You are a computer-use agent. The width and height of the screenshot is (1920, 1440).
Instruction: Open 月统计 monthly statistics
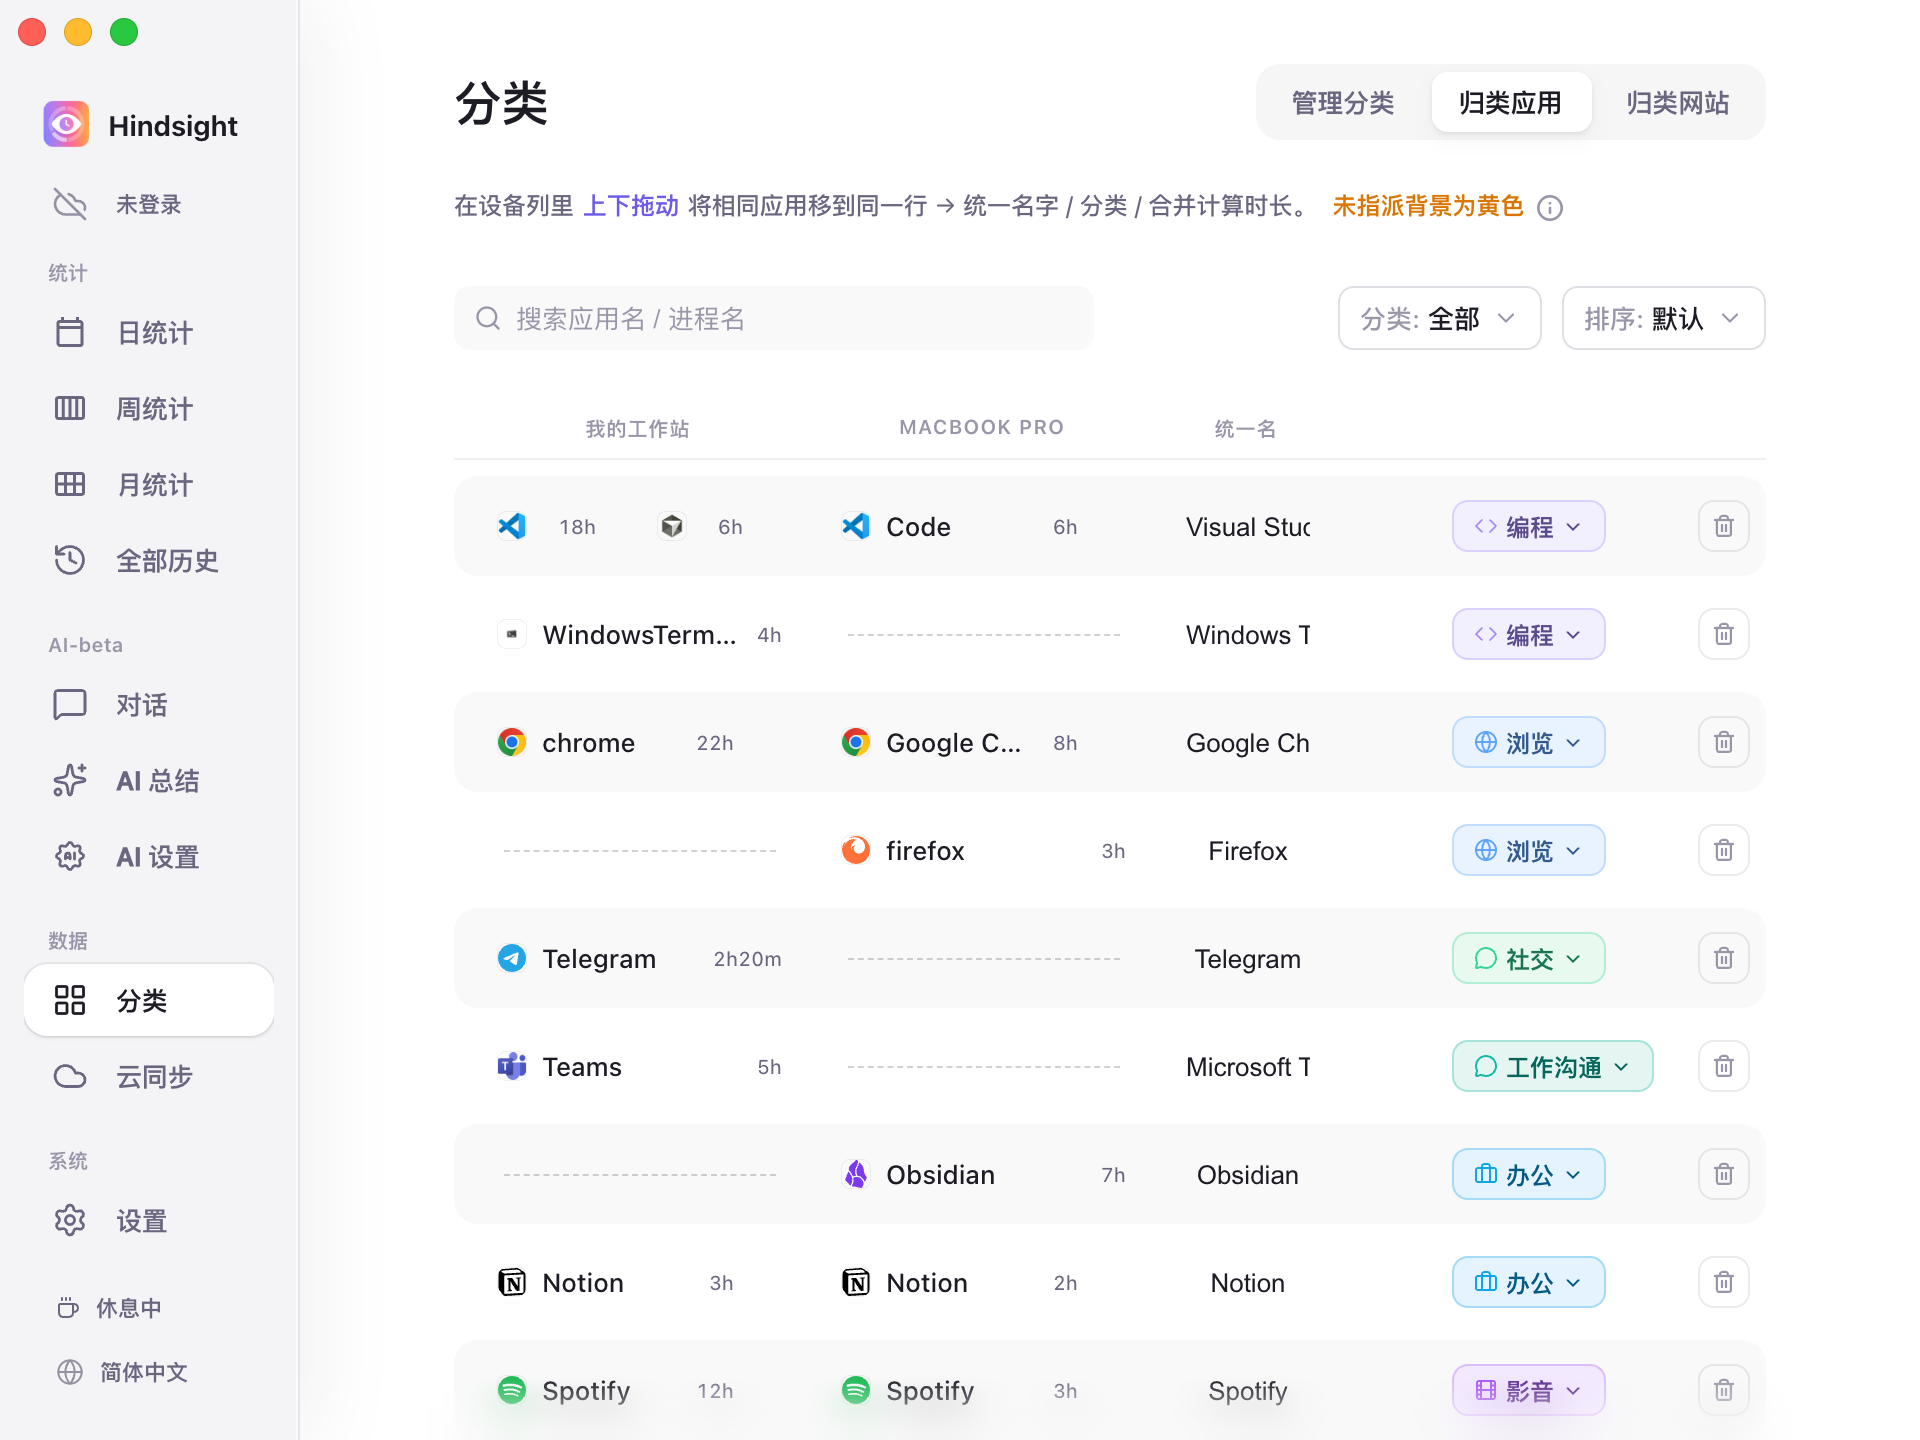click(x=149, y=485)
